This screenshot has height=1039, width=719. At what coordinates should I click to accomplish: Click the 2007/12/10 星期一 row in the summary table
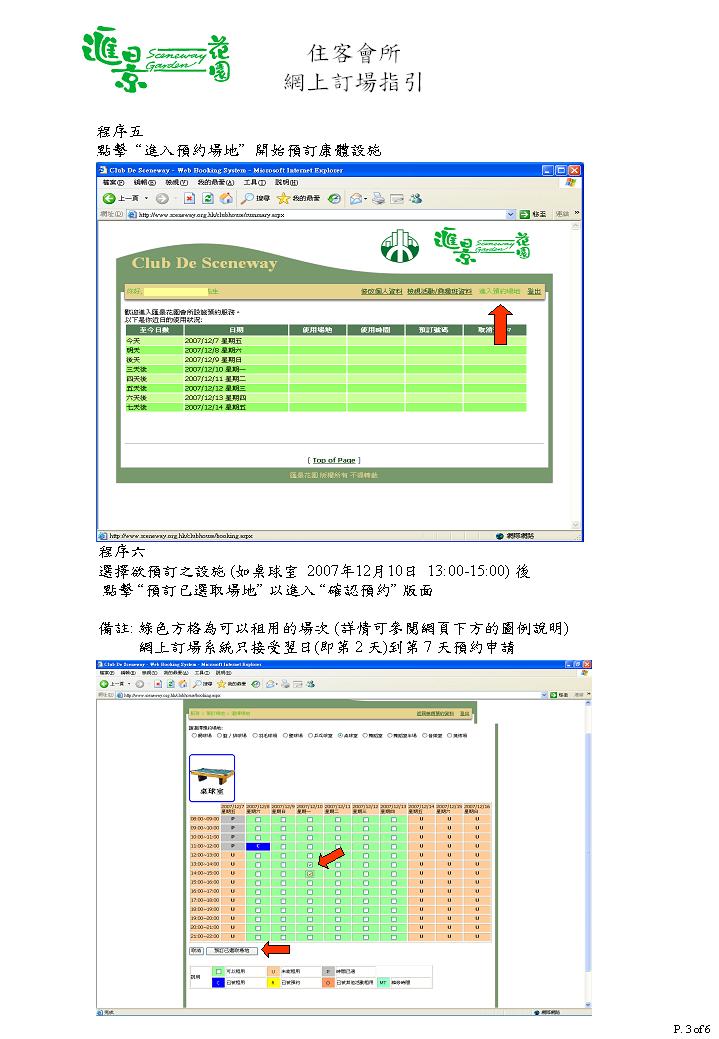click(326, 369)
